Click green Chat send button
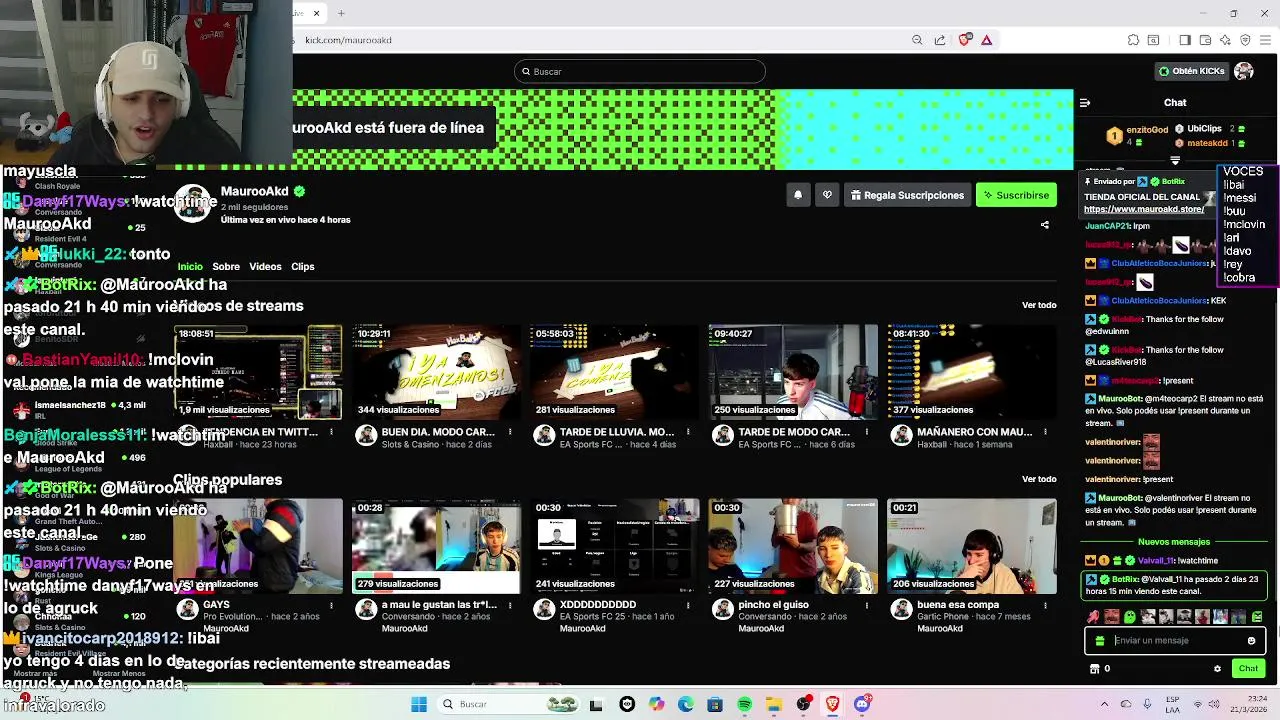Screen dimensions: 1280x720 pos(1248,669)
